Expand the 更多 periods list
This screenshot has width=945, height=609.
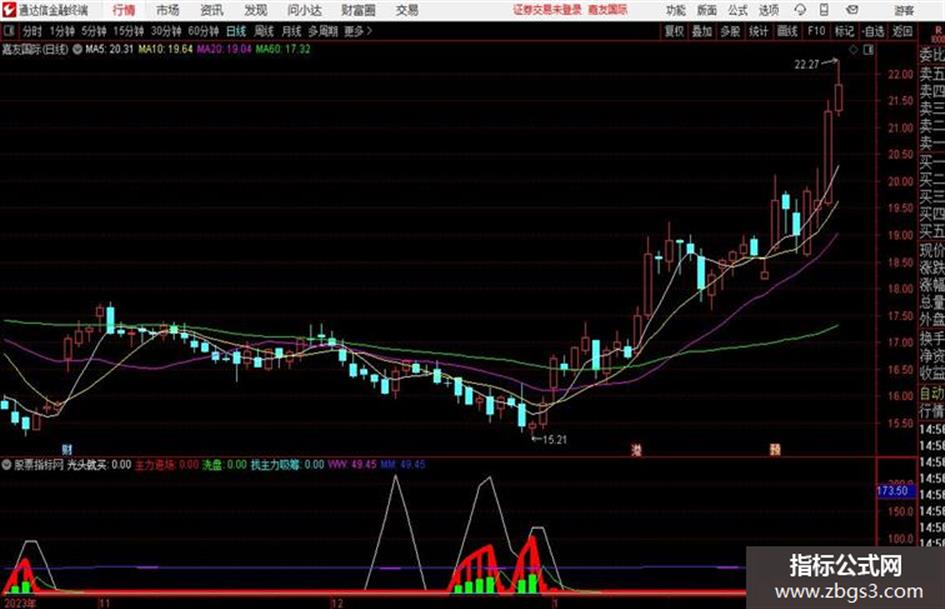click(358, 31)
